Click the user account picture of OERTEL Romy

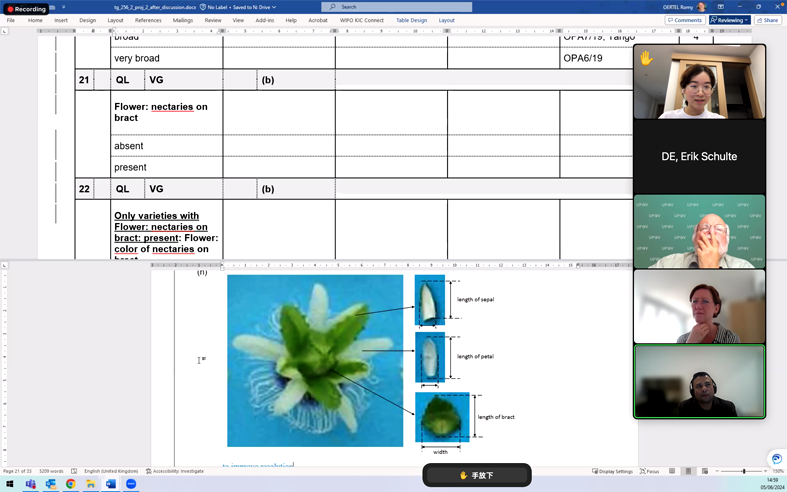tap(701, 7)
